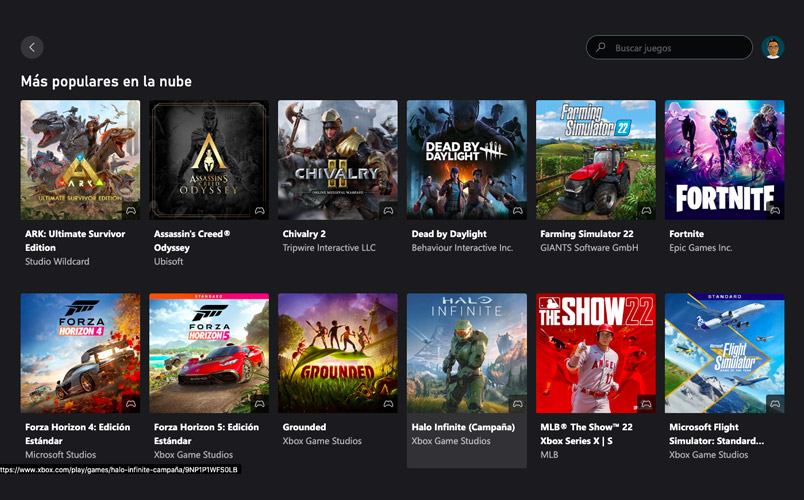Image resolution: width=804 pixels, height=500 pixels.
Task: Go back using the arrow button
Action: pos(32,47)
